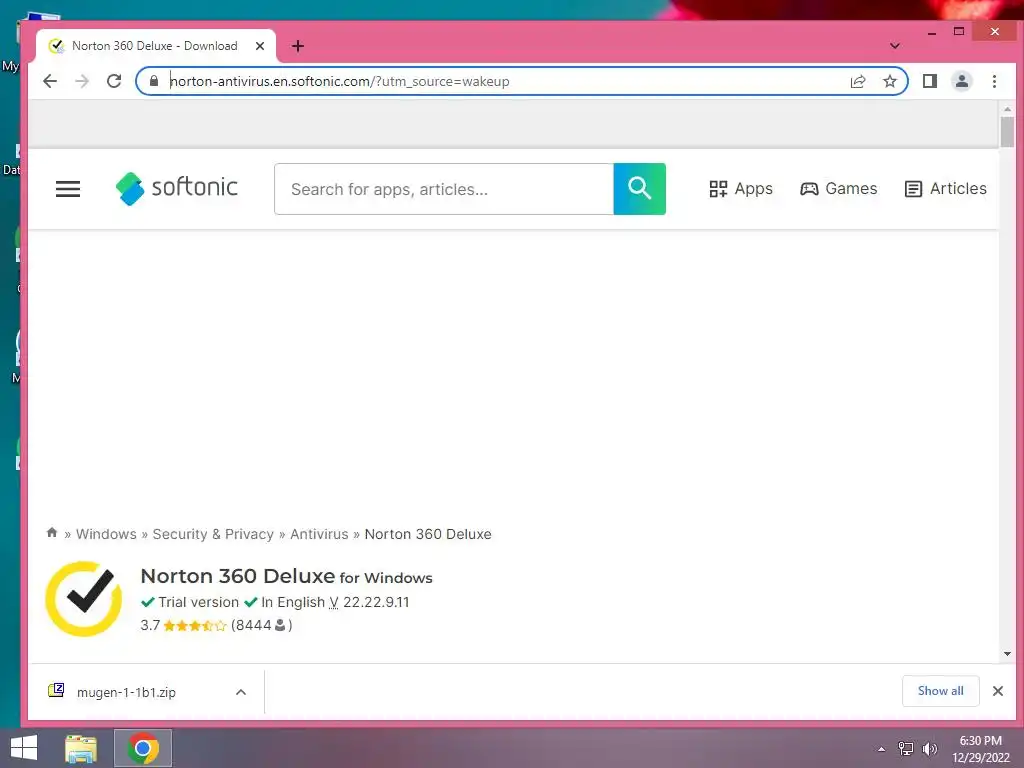Open the network tray icon
The height and width of the screenshot is (768, 1024).
click(906, 749)
